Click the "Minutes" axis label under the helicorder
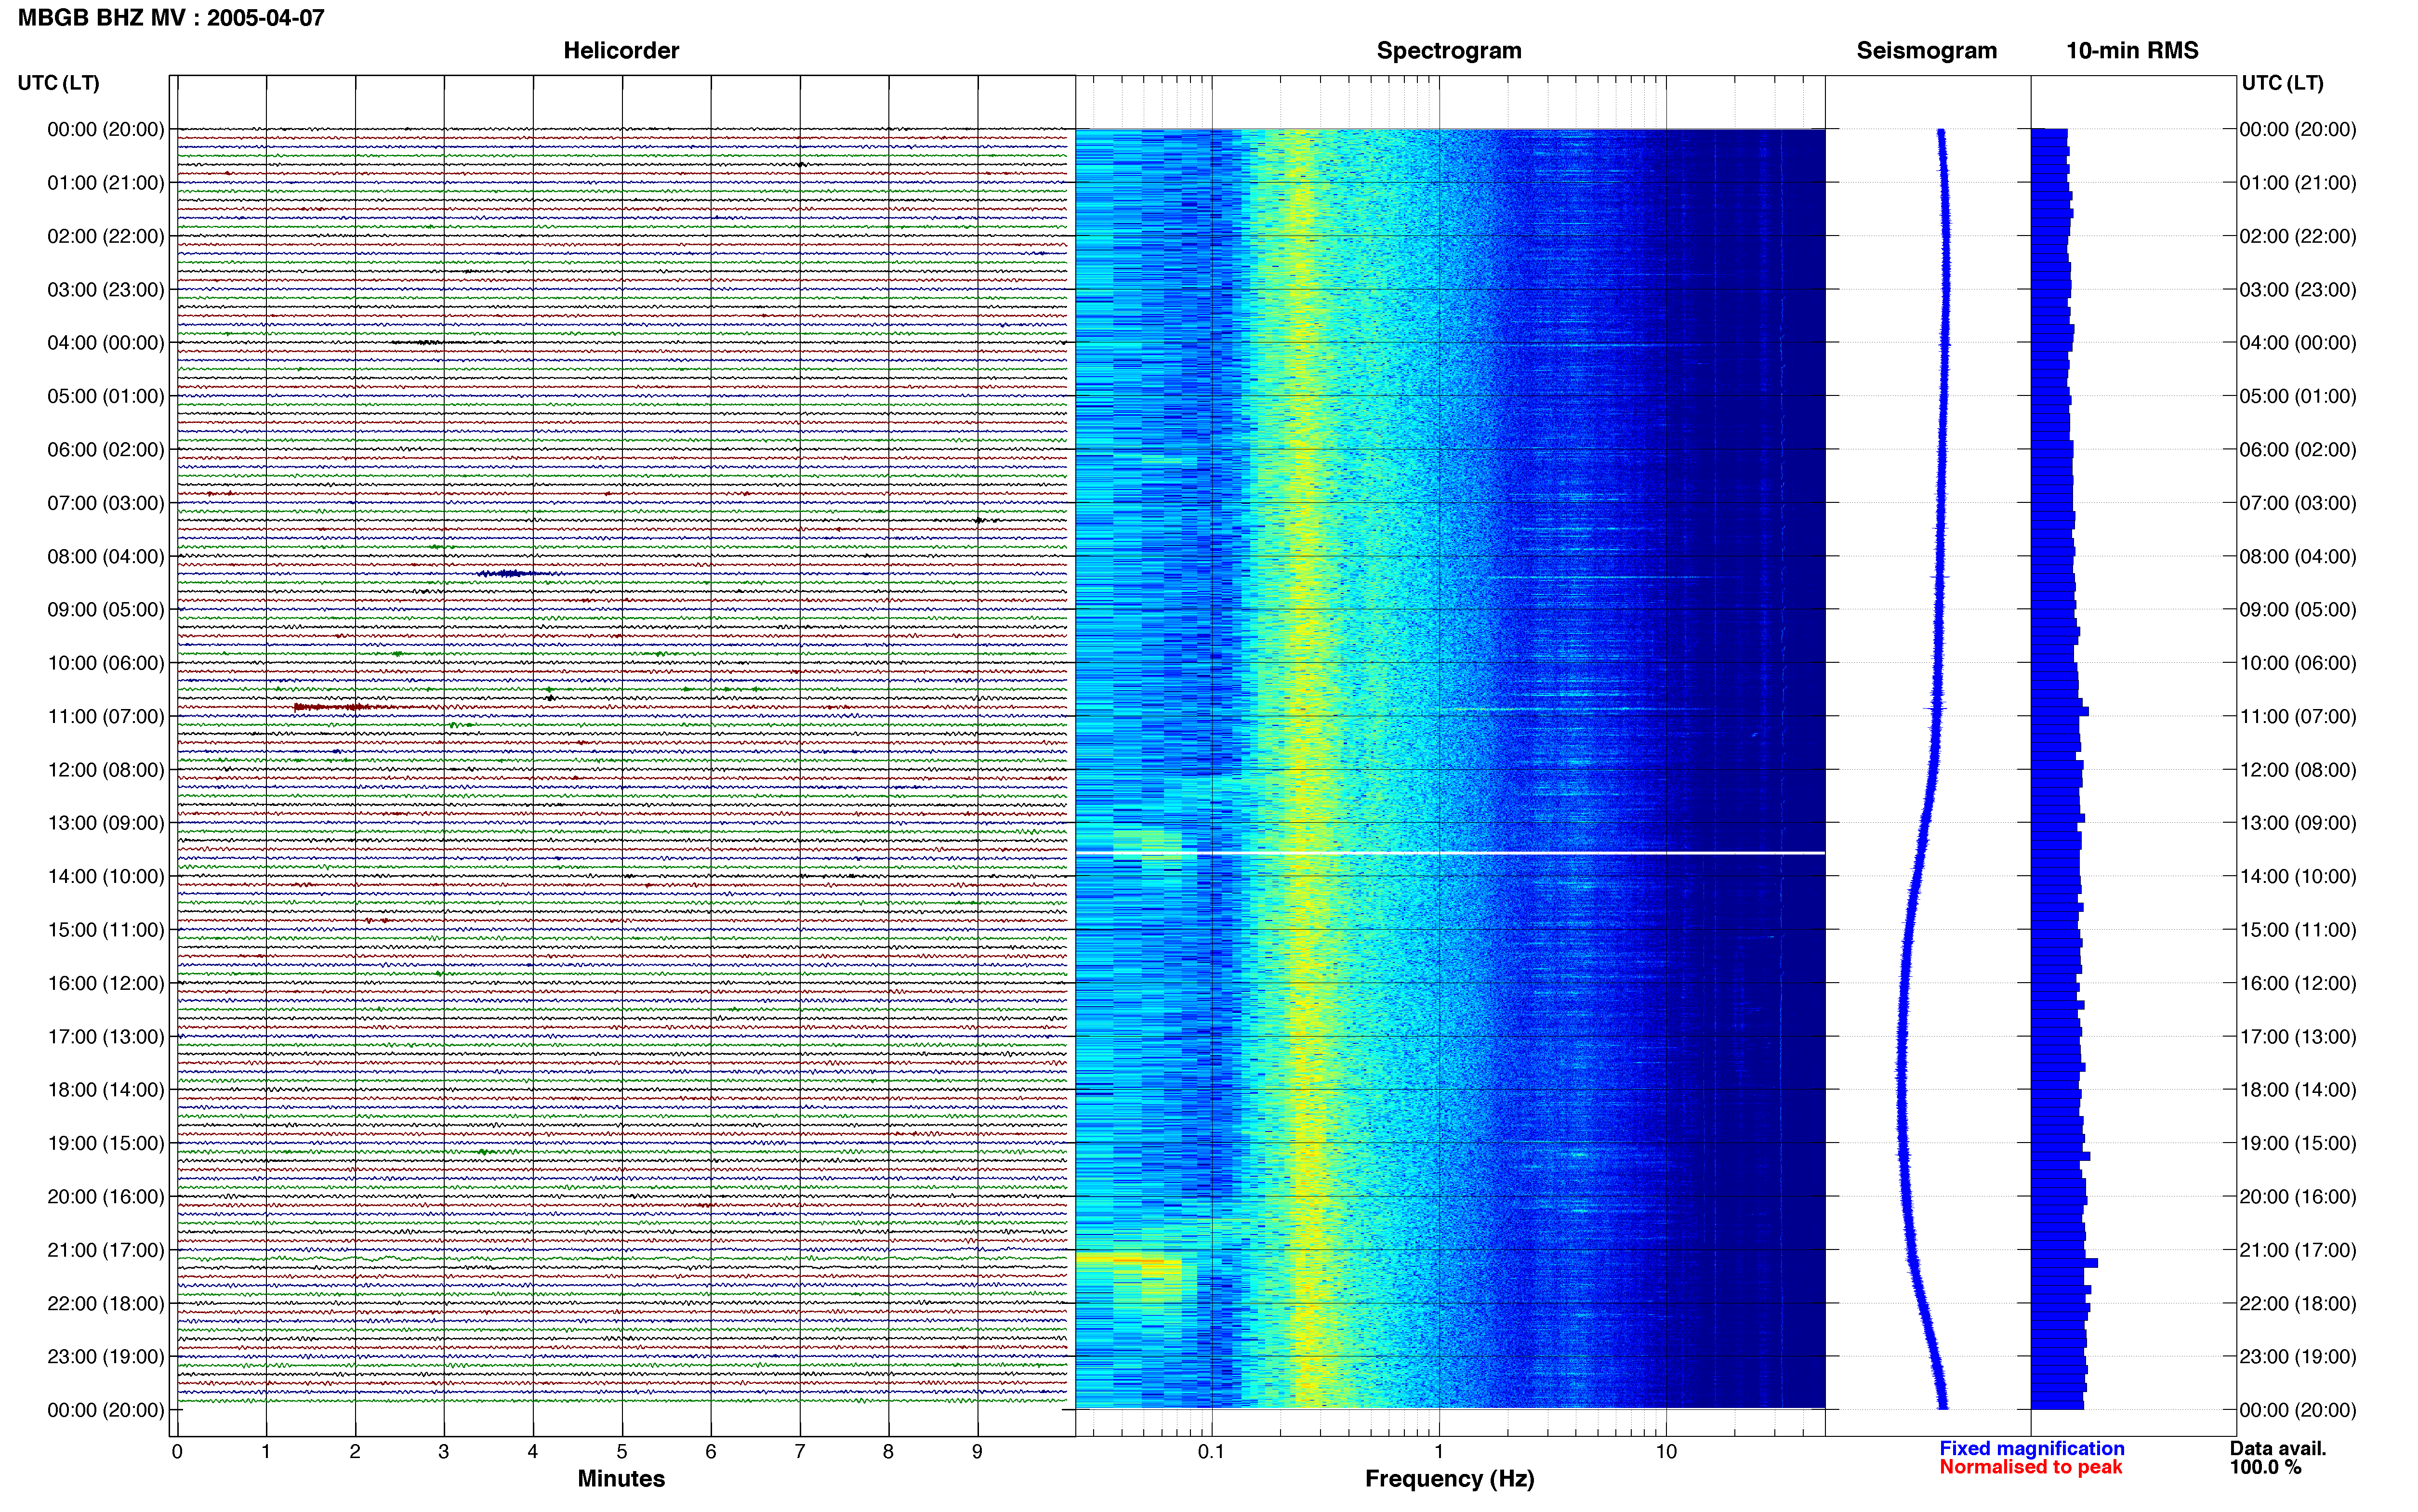The image size is (2418, 1512). [x=621, y=1478]
